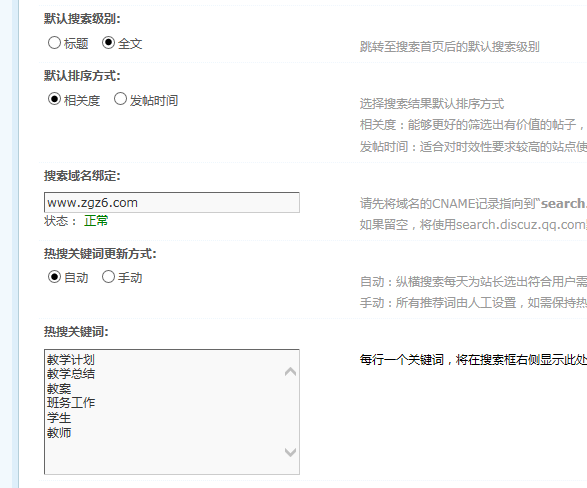
Task: Click the 教学总结 keyword line
Action: pyautogui.click(x=71, y=374)
